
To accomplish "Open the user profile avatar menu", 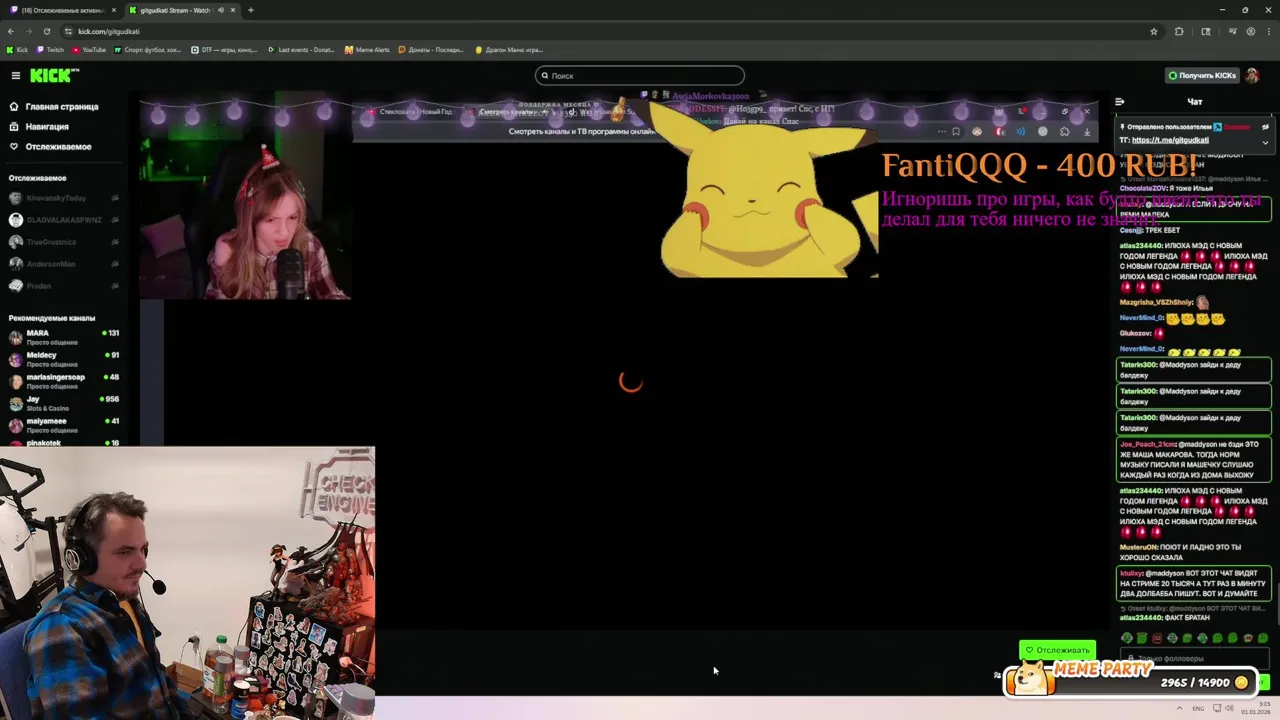I will click(1252, 75).
